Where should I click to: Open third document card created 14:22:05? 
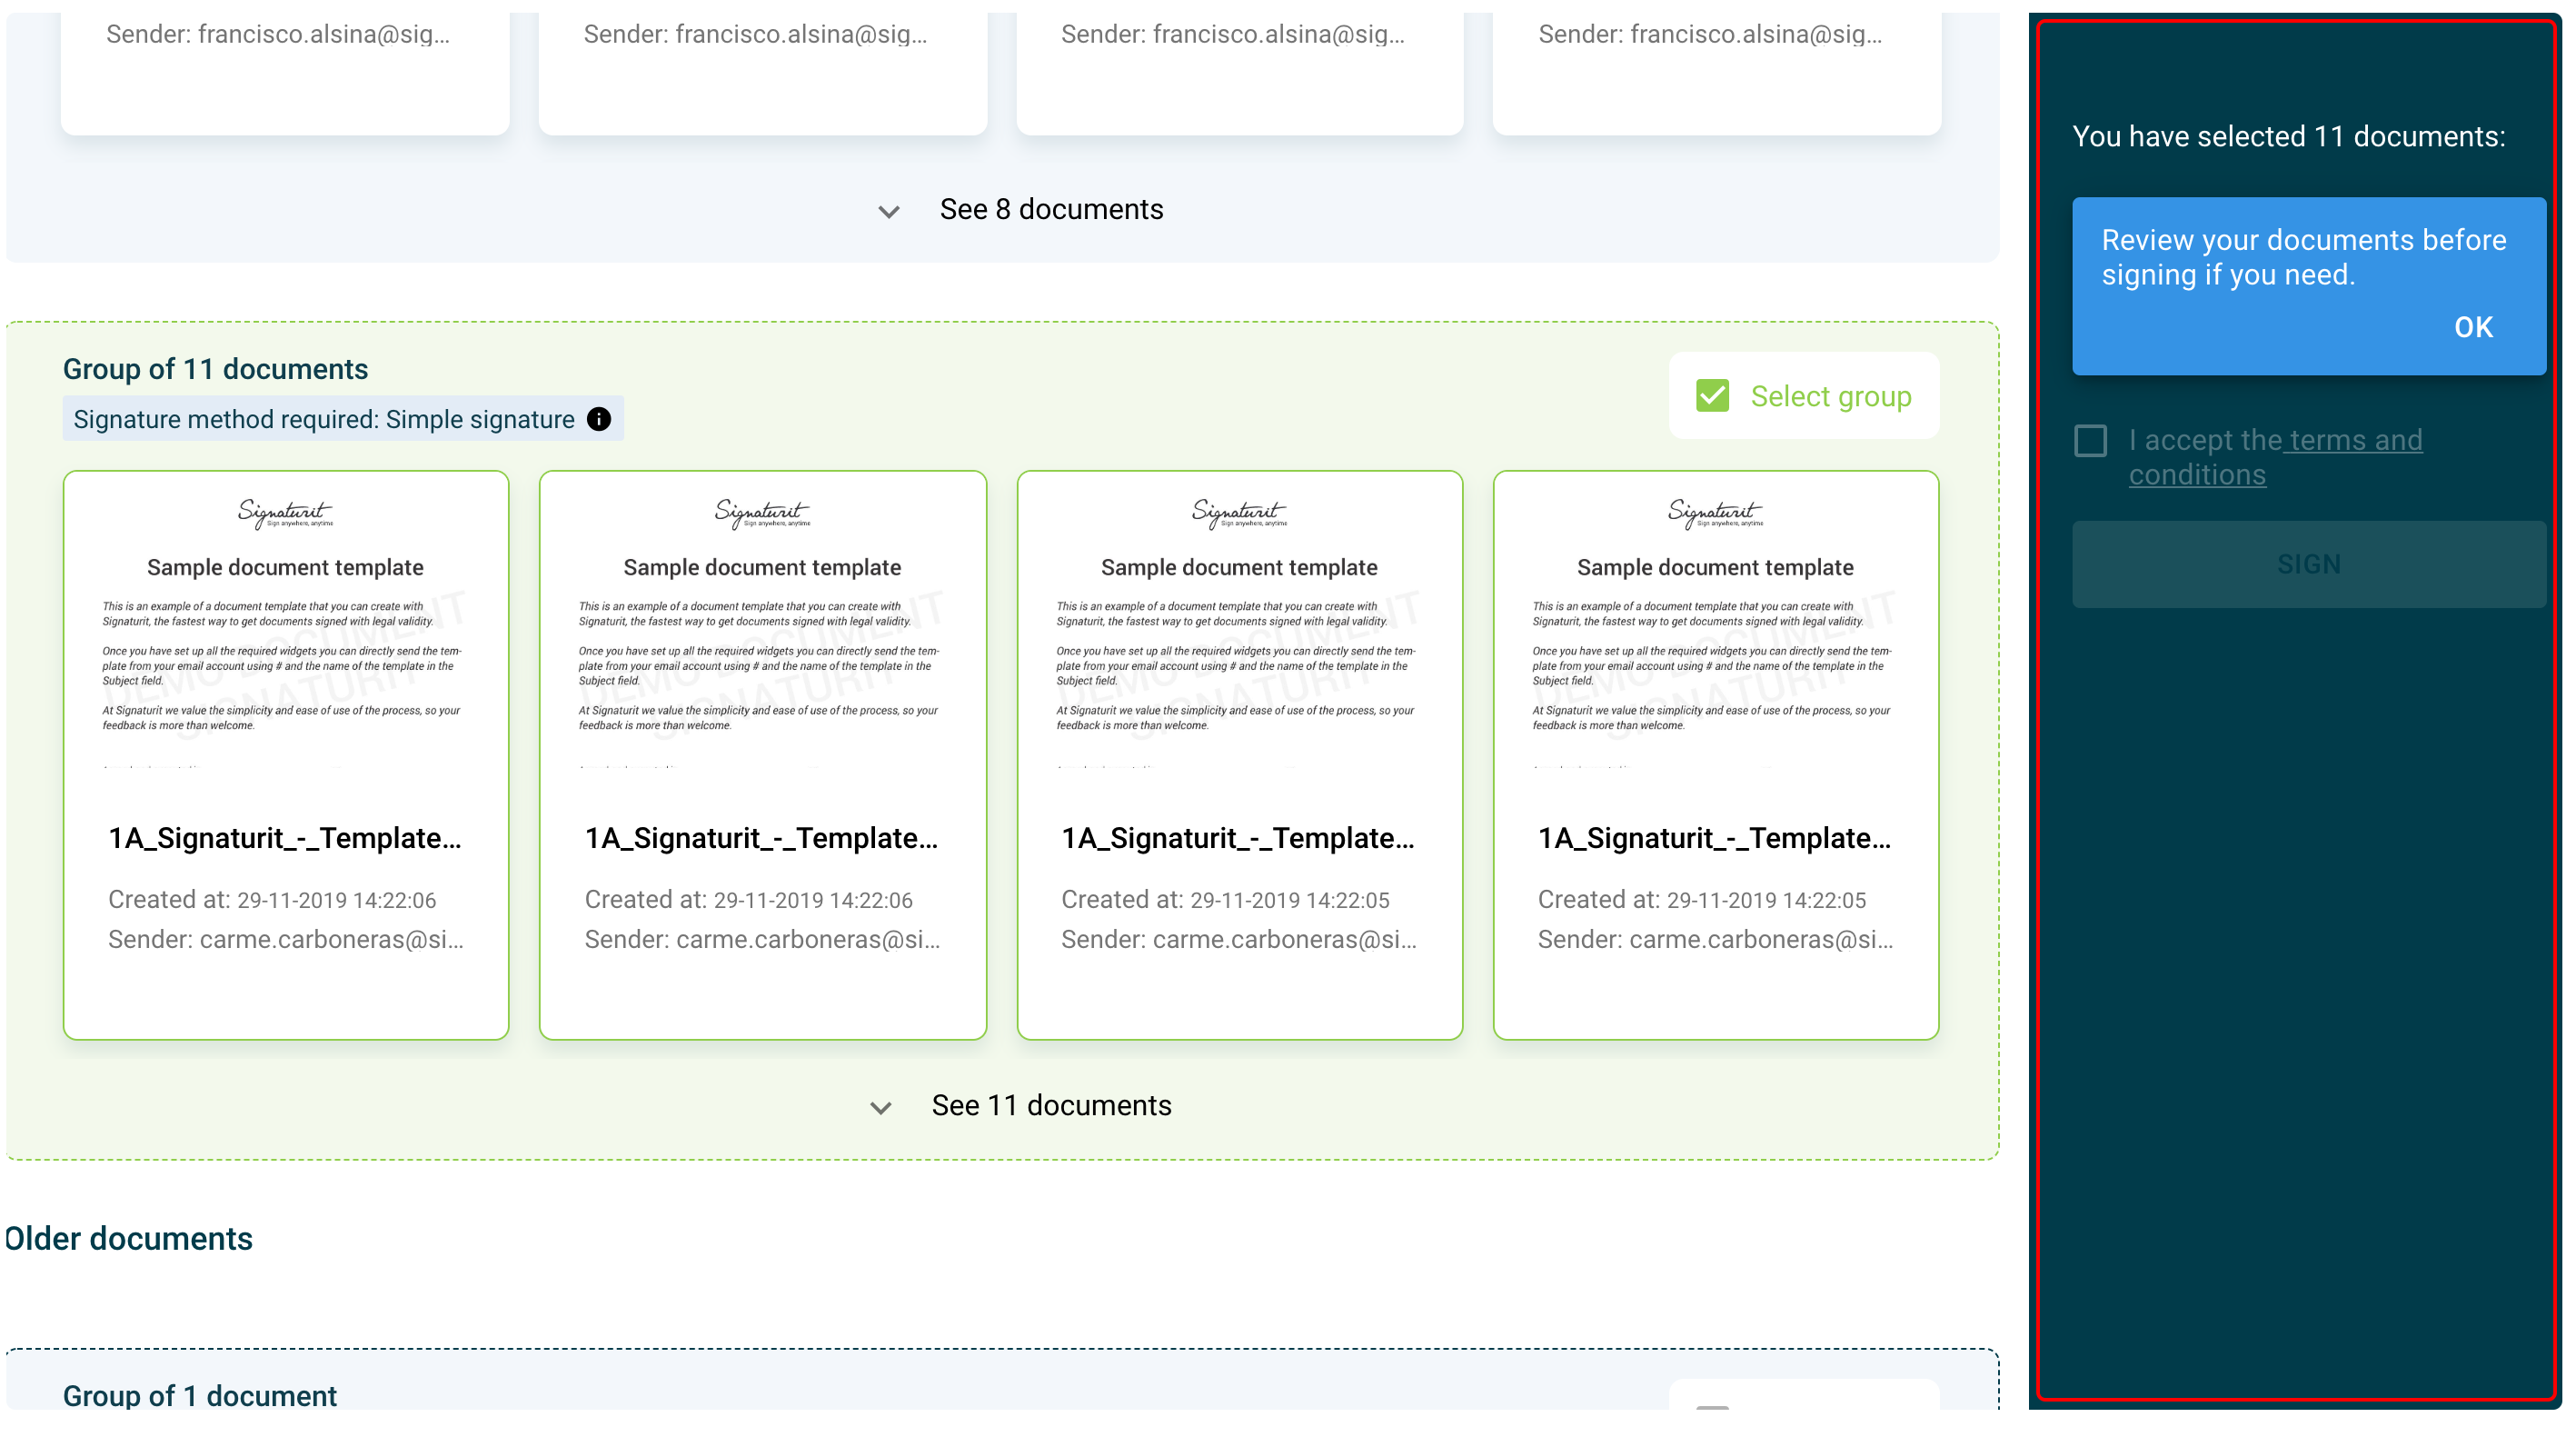(x=1239, y=755)
